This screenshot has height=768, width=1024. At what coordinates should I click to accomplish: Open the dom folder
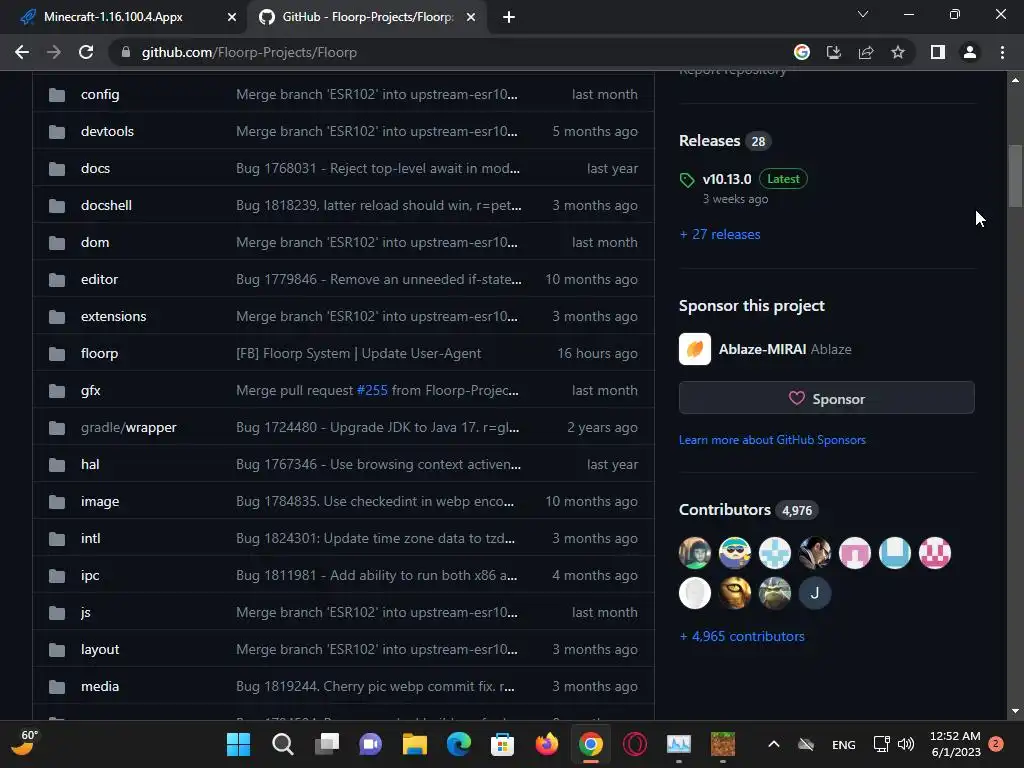[95, 242]
